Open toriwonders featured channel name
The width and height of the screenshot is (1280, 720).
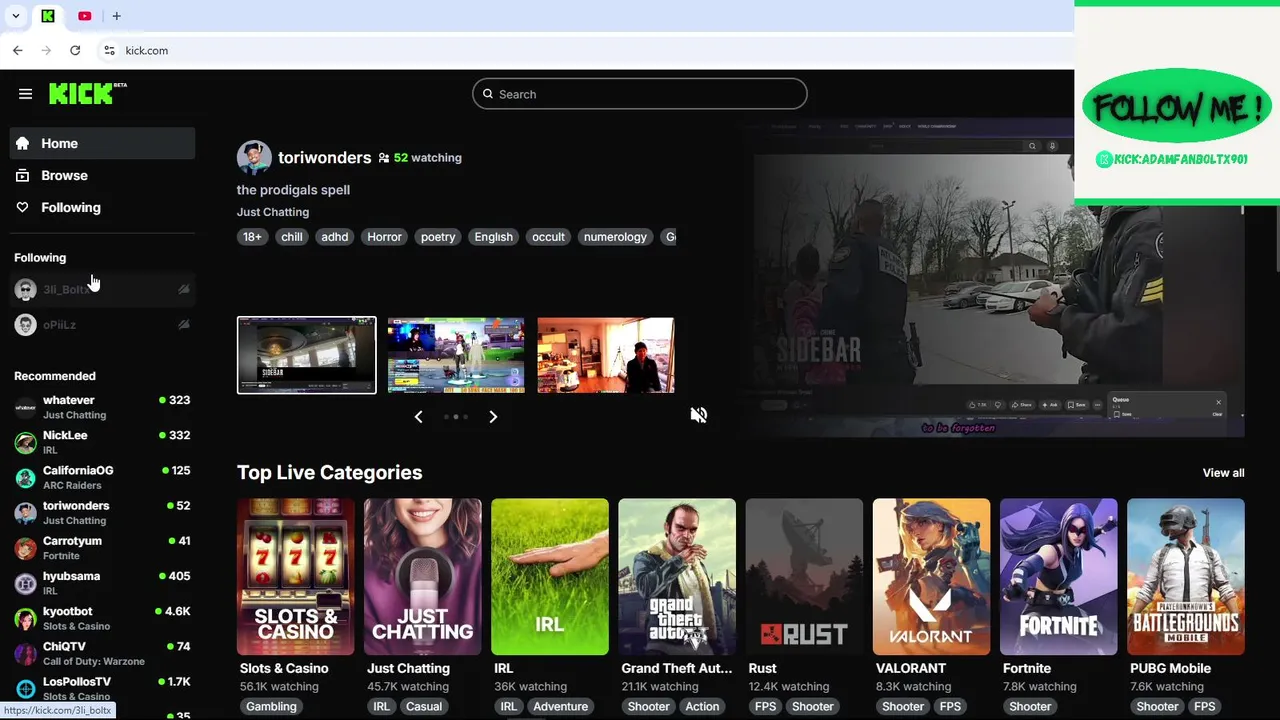coord(324,158)
